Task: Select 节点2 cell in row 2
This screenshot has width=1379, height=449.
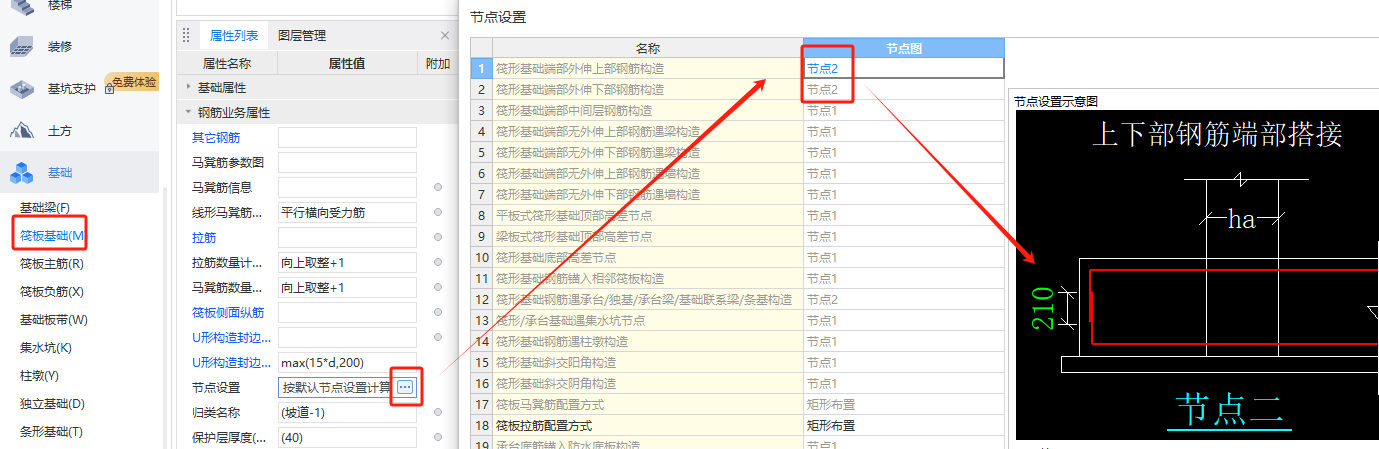Action: (x=903, y=89)
